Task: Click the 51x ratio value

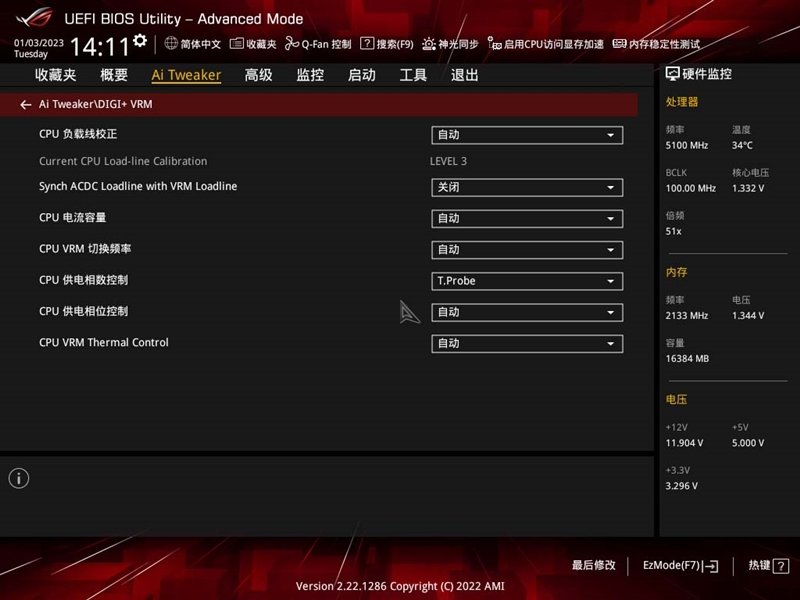Action: click(673, 231)
